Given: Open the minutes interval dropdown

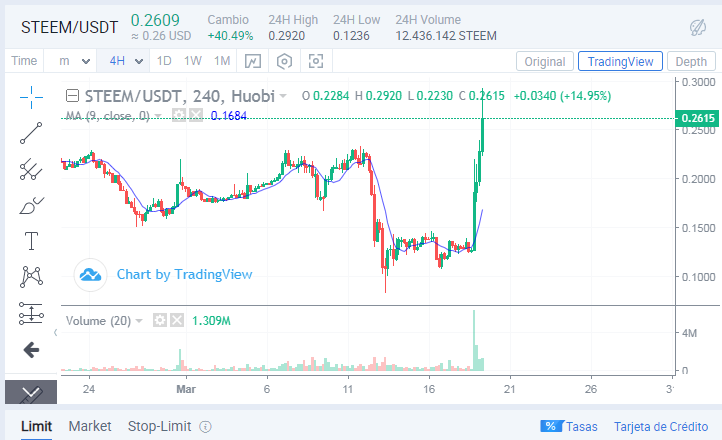Looking at the screenshot, I should (x=76, y=61).
